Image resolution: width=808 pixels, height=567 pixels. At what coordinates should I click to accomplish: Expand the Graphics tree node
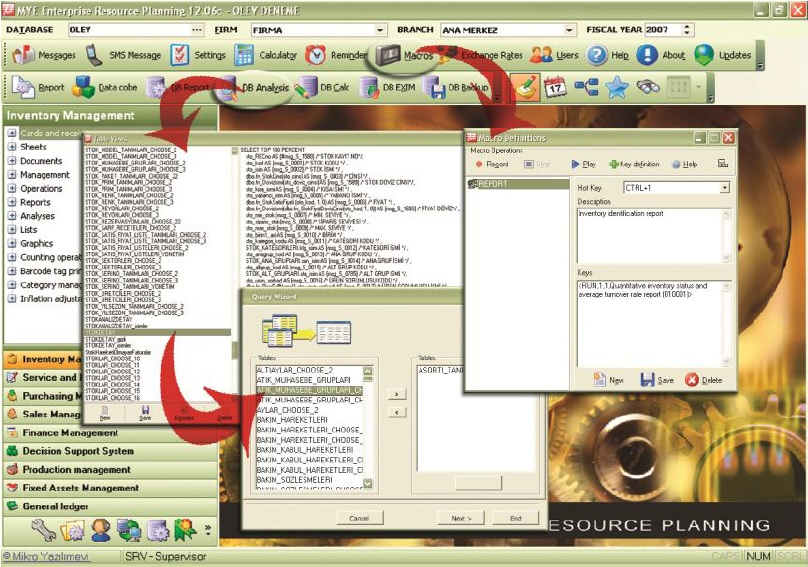pyautogui.click(x=12, y=243)
